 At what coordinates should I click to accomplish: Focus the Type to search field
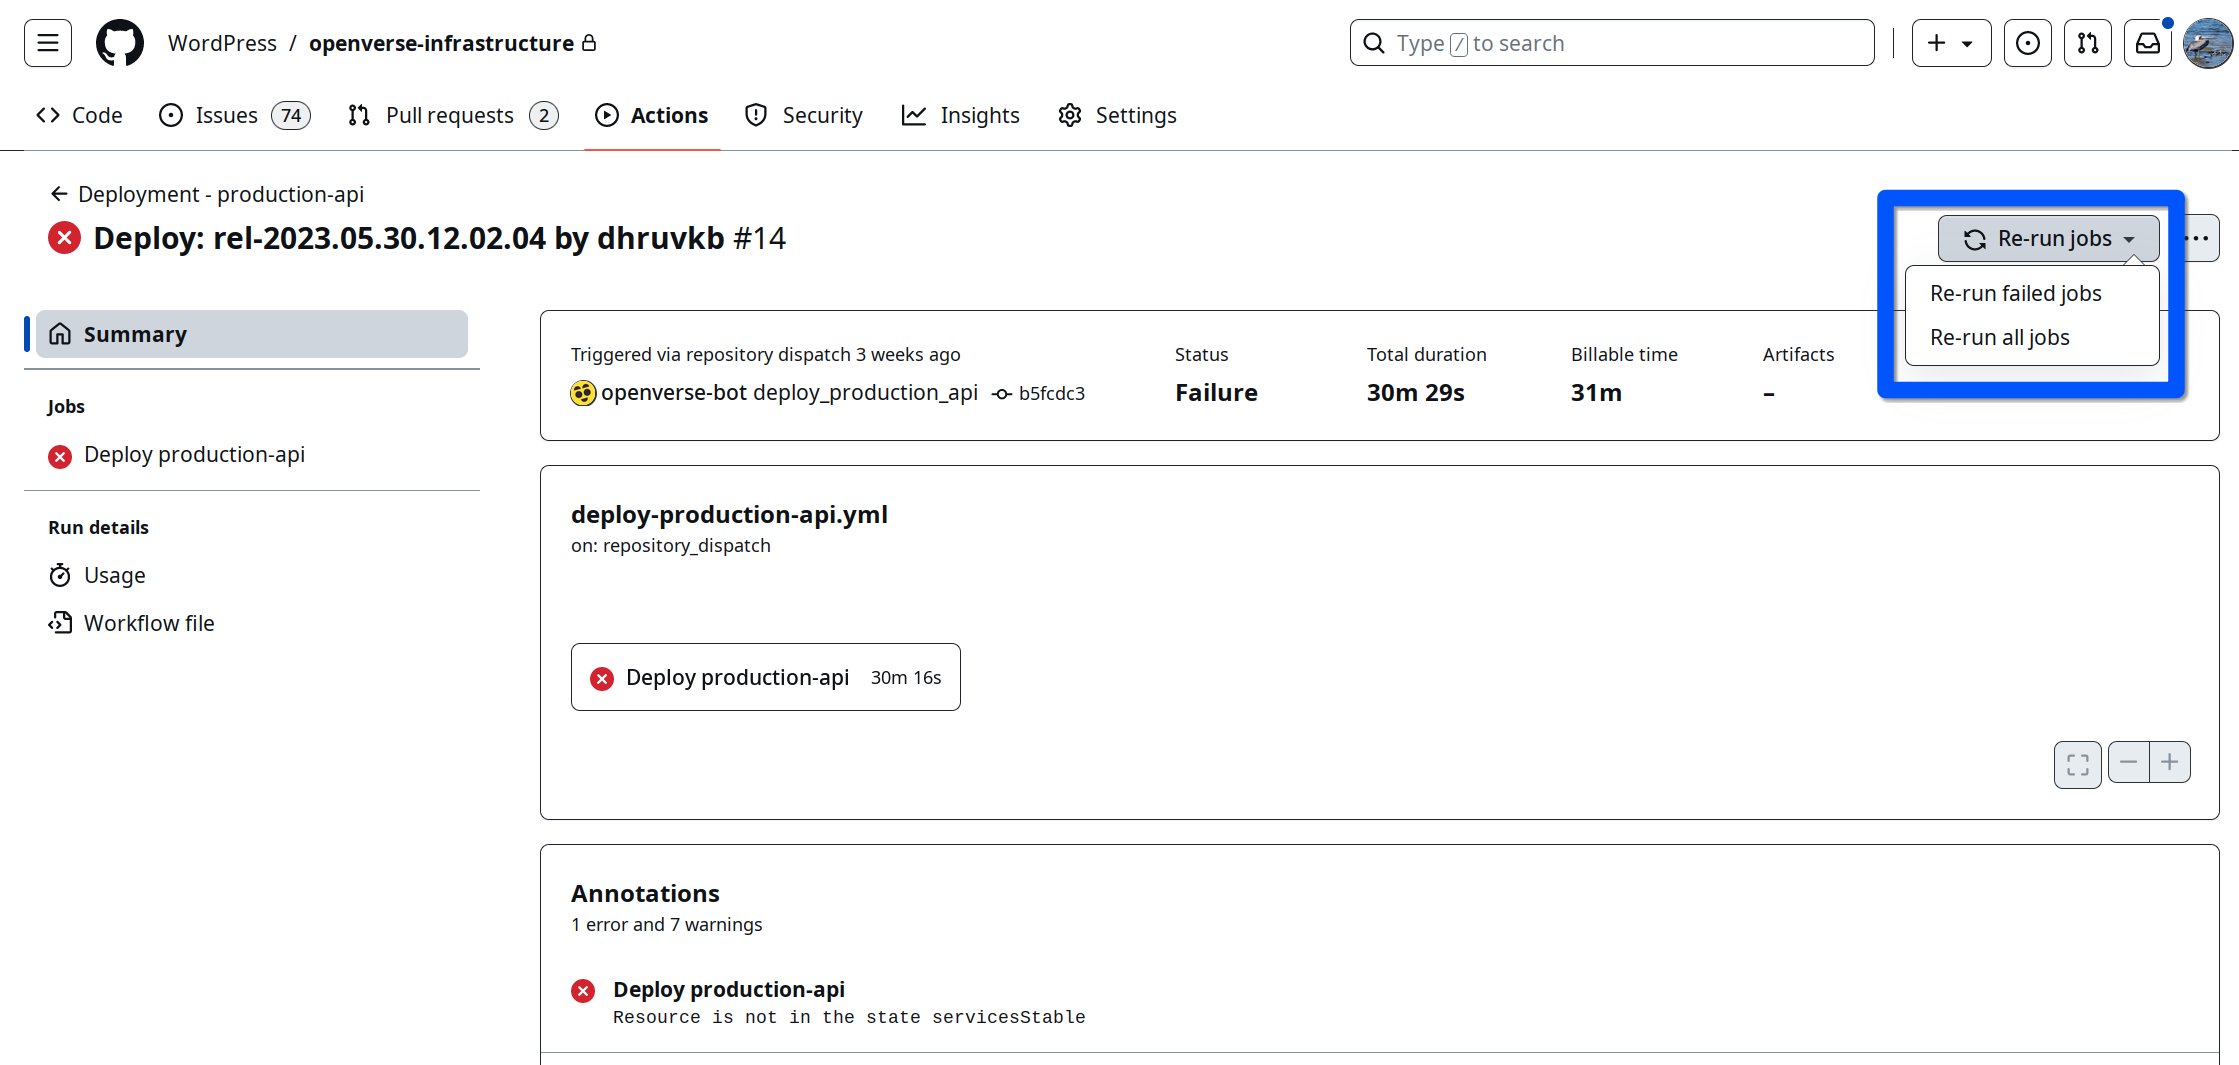coord(1612,43)
